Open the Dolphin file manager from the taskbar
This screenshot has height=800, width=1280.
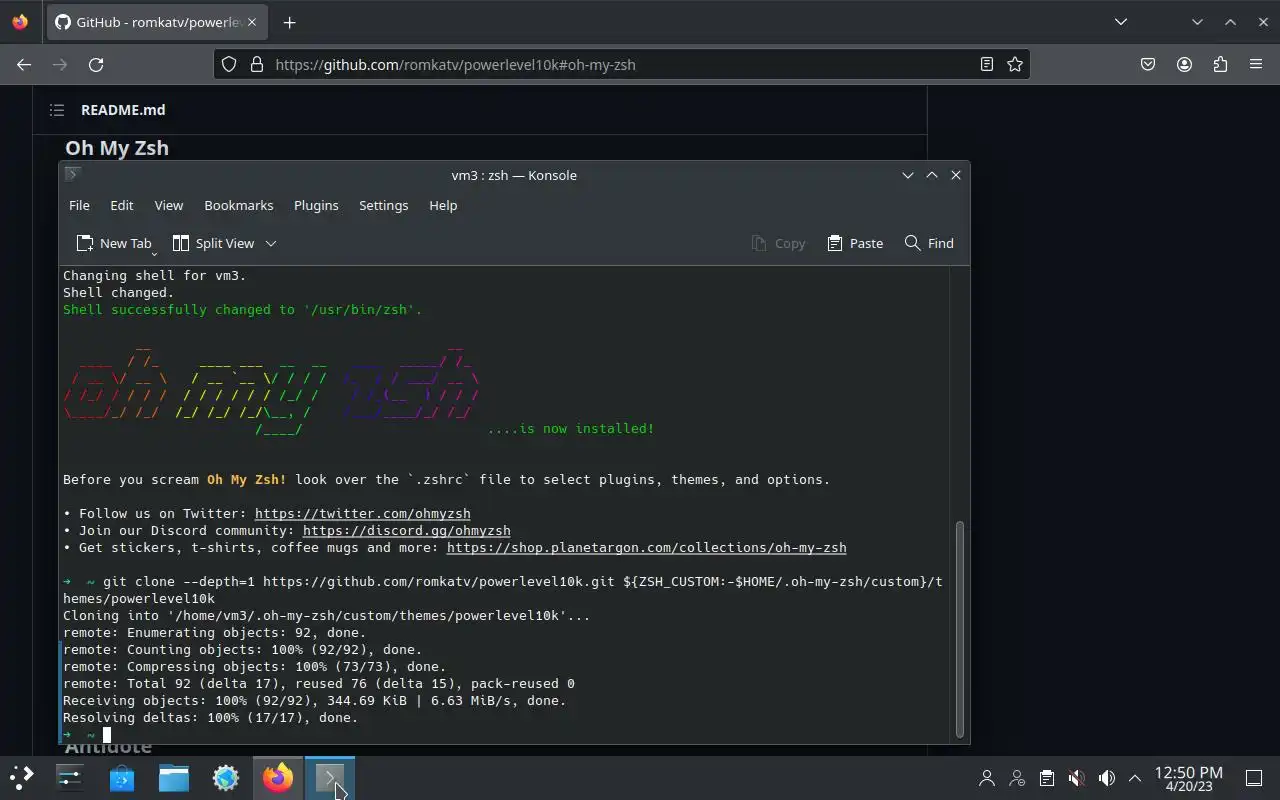pyautogui.click(x=174, y=777)
